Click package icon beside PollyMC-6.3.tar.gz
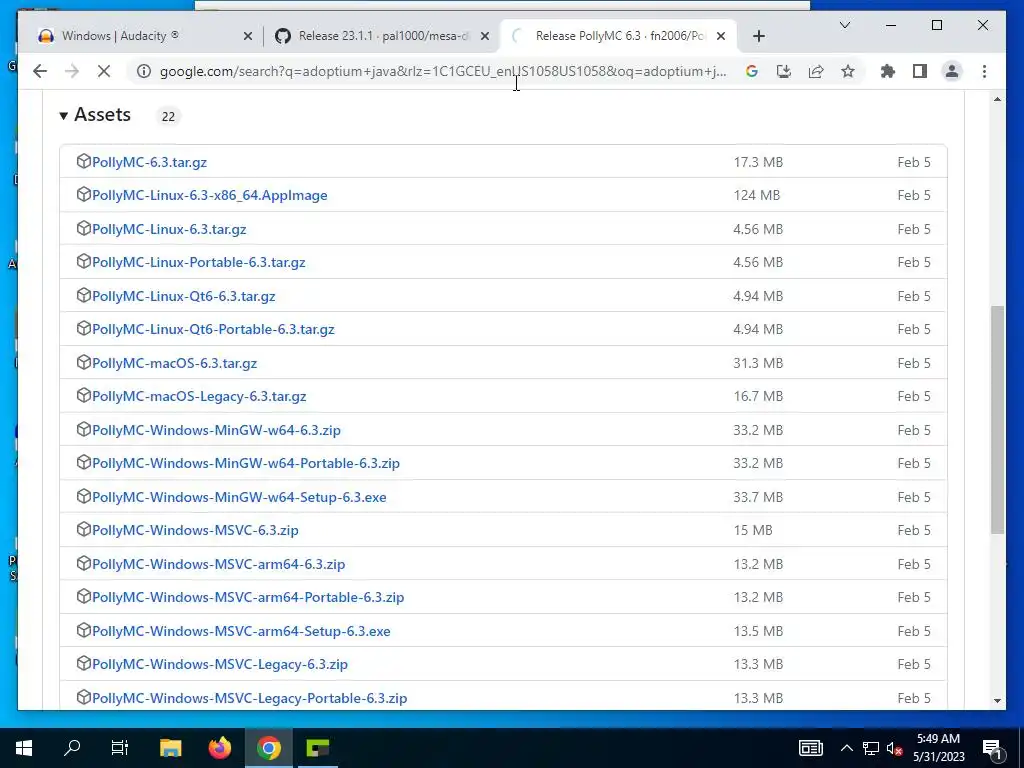This screenshot has height=768, width=1024. (83, 161)
